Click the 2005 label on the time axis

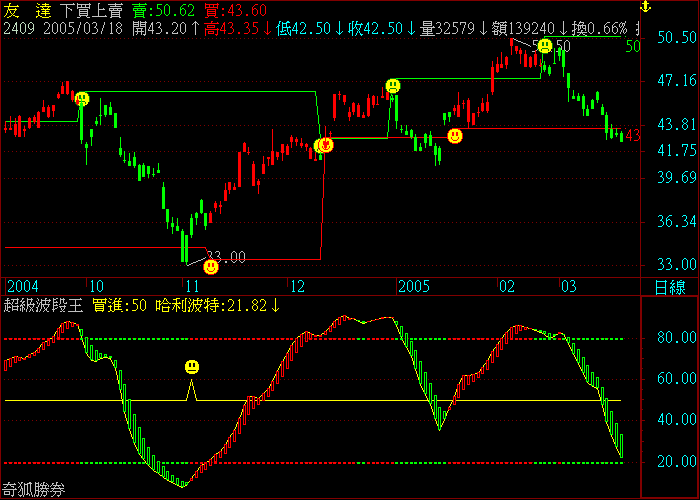(414, 286)
